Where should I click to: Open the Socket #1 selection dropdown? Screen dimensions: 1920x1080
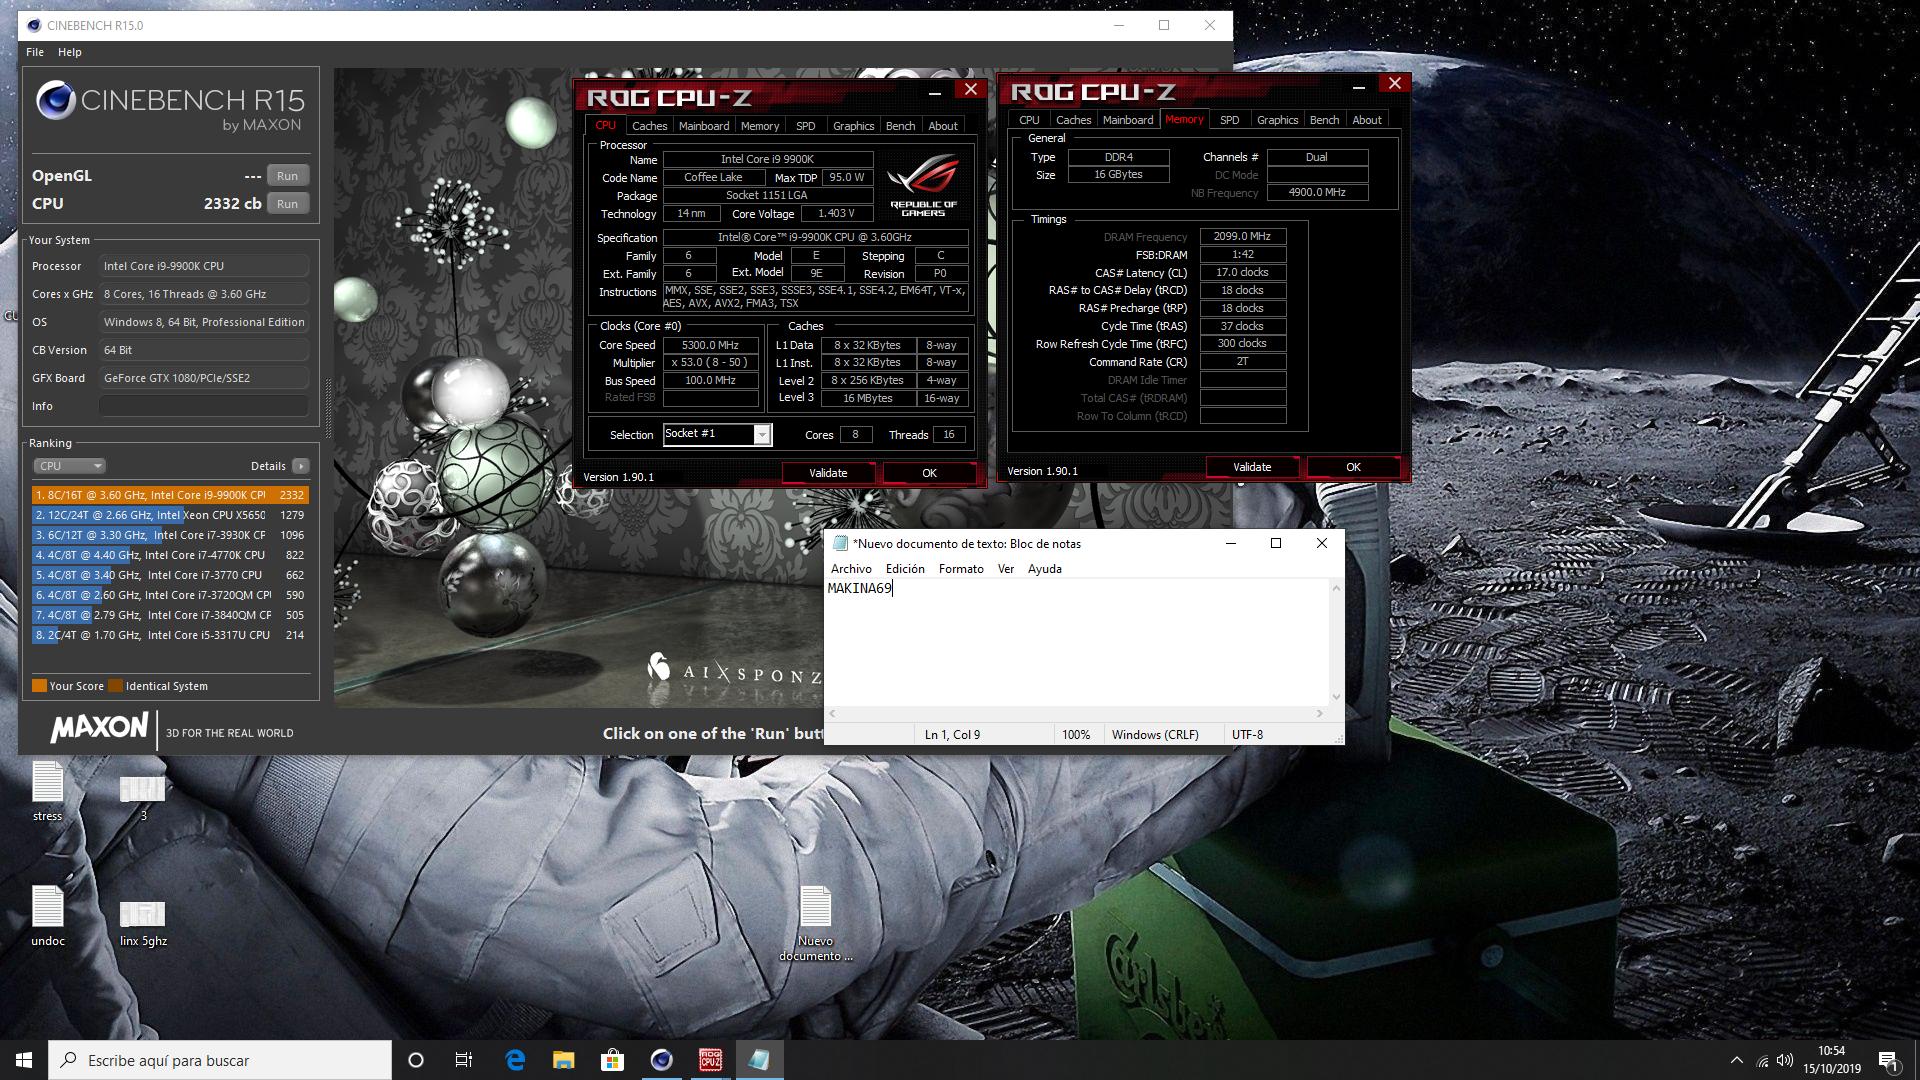[x=762, y=435]
